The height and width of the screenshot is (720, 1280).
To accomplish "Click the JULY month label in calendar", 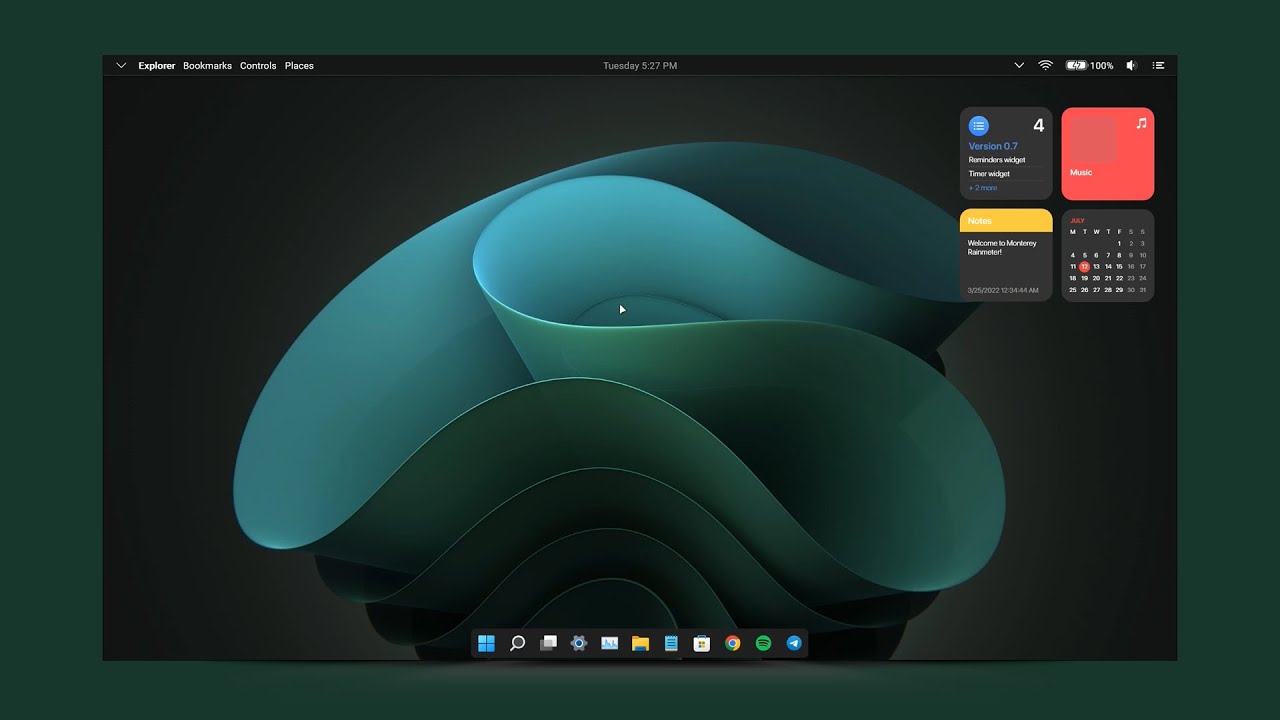I will click(1077, 220).
